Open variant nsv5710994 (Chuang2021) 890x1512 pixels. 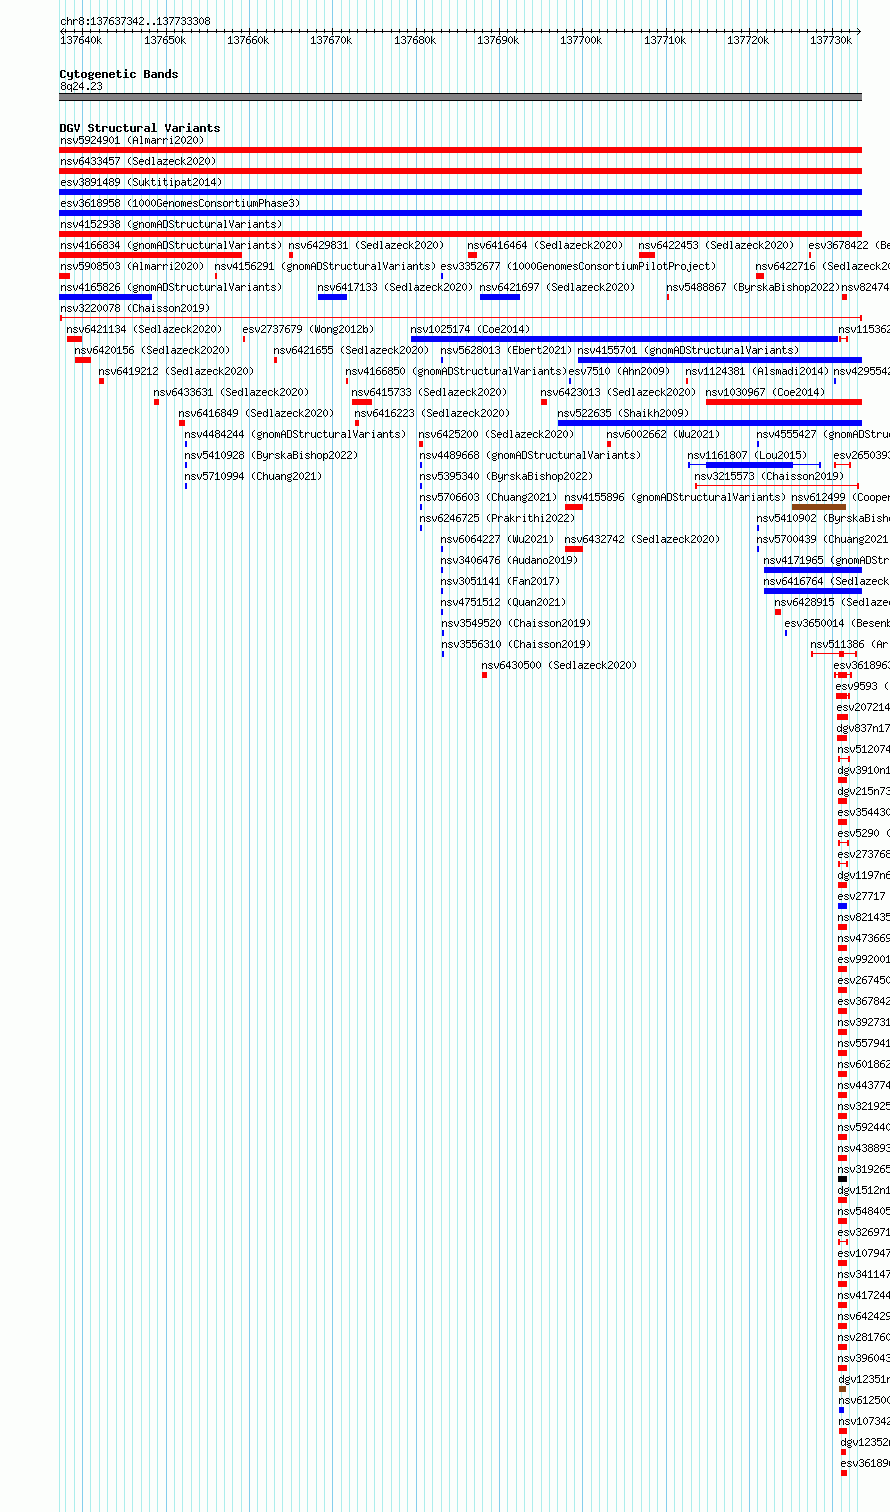pos(253,476)
